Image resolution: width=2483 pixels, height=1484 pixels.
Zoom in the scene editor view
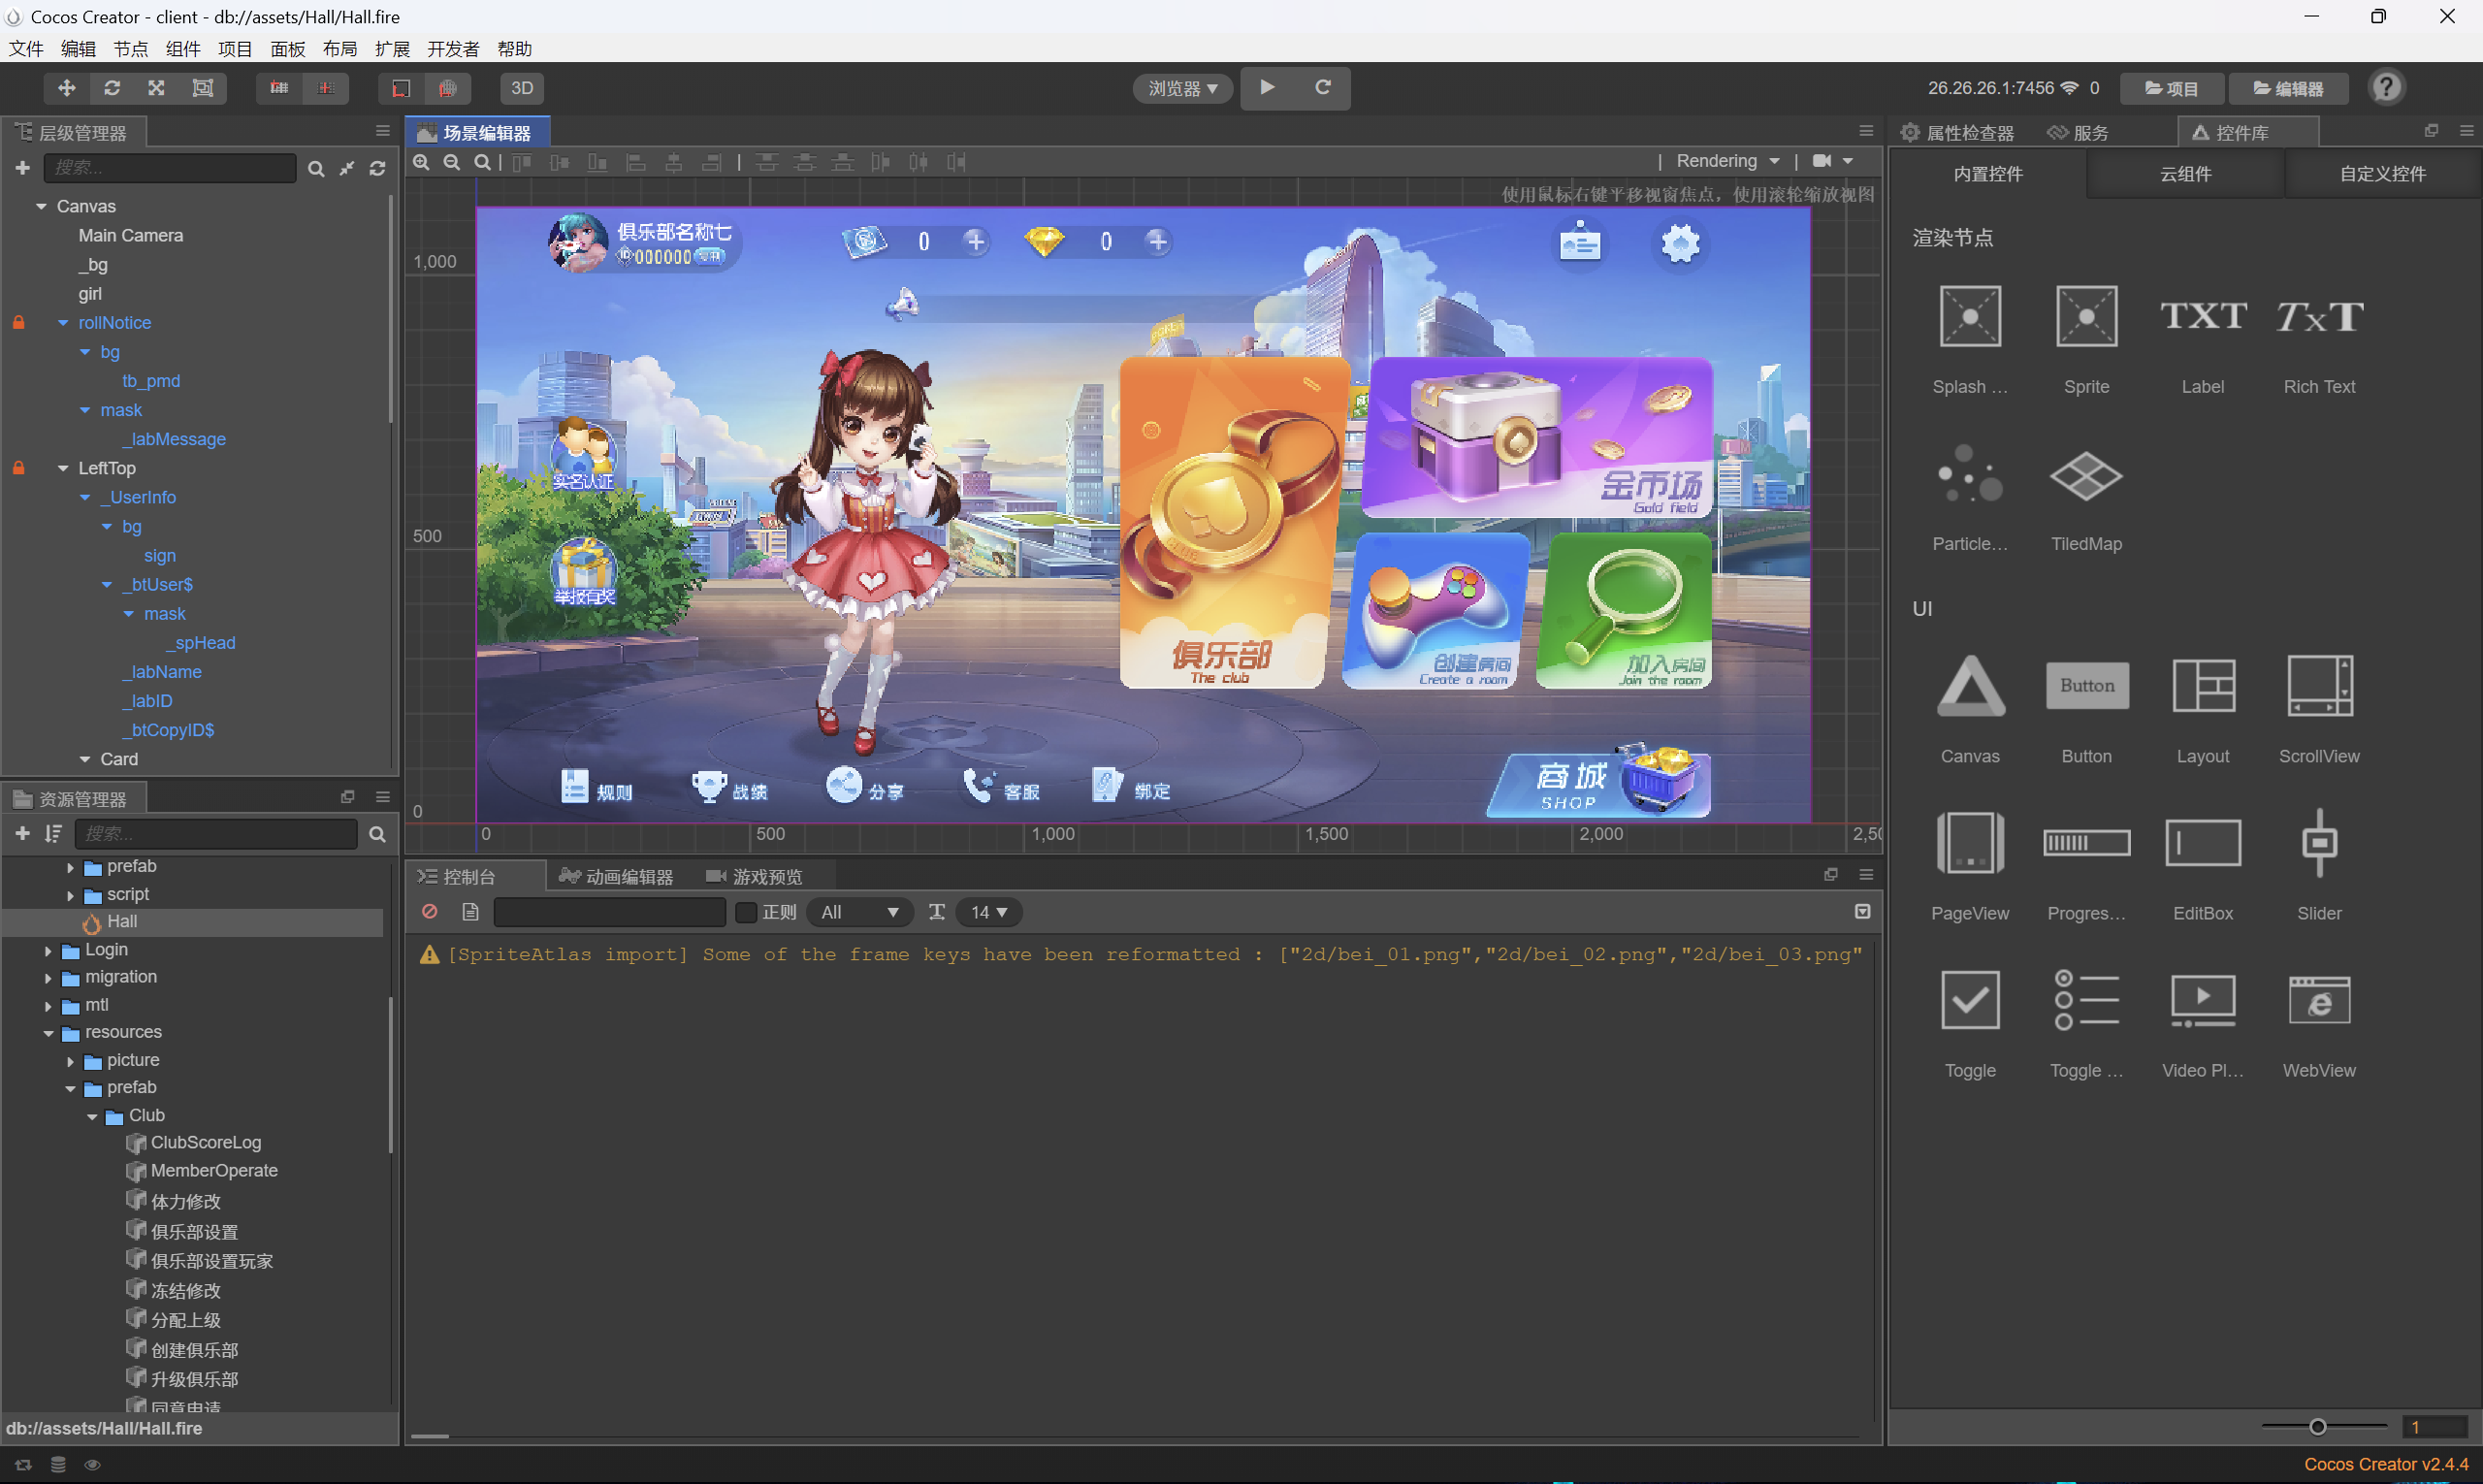[x=422, y=162]
